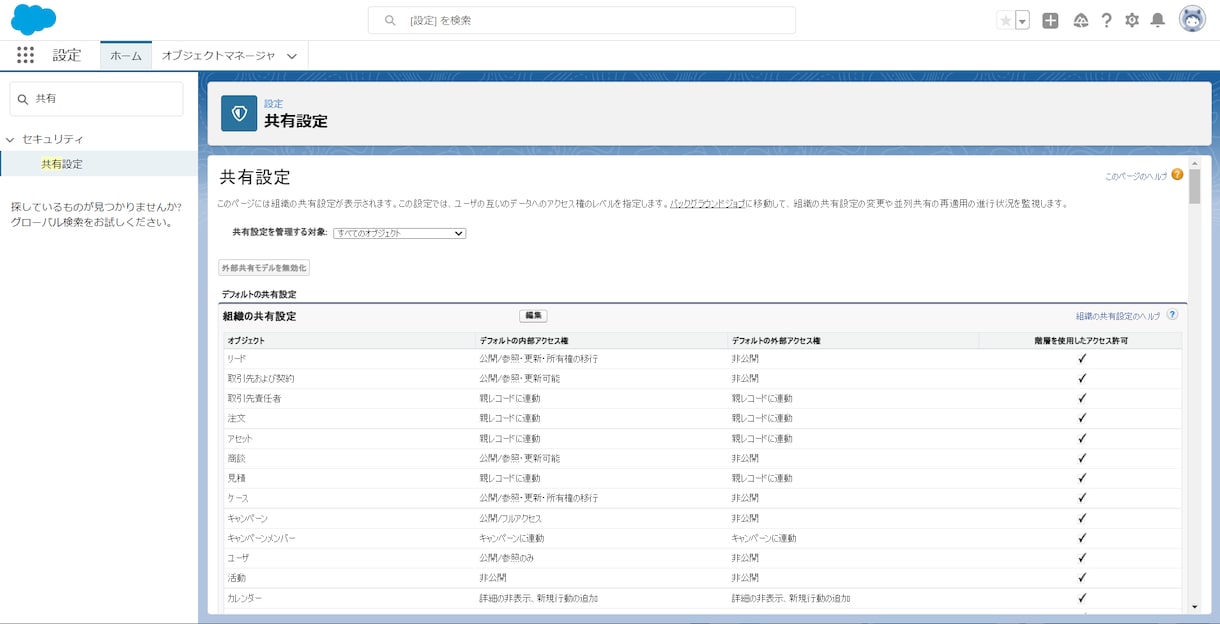The image size is (1220, 624).
Task: Click the 編集 button
Action: pos(533,315)
